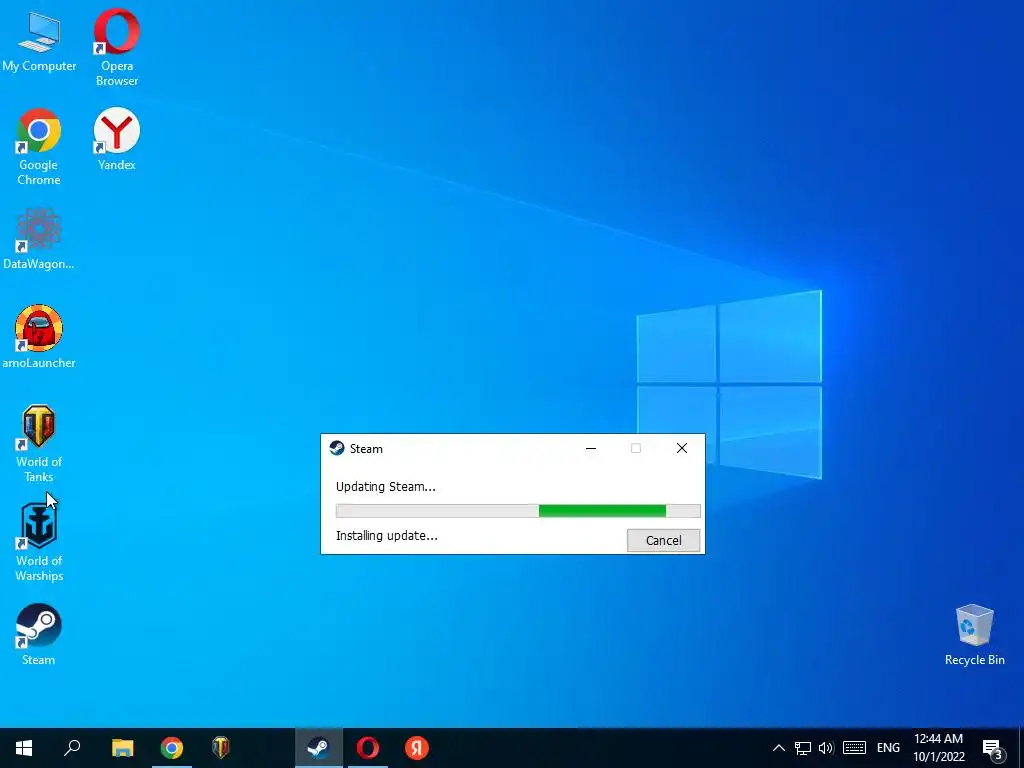Select Recycle Bin desktop icon
The height and width of the screenshot is (768, 1024).
(974, 635)
